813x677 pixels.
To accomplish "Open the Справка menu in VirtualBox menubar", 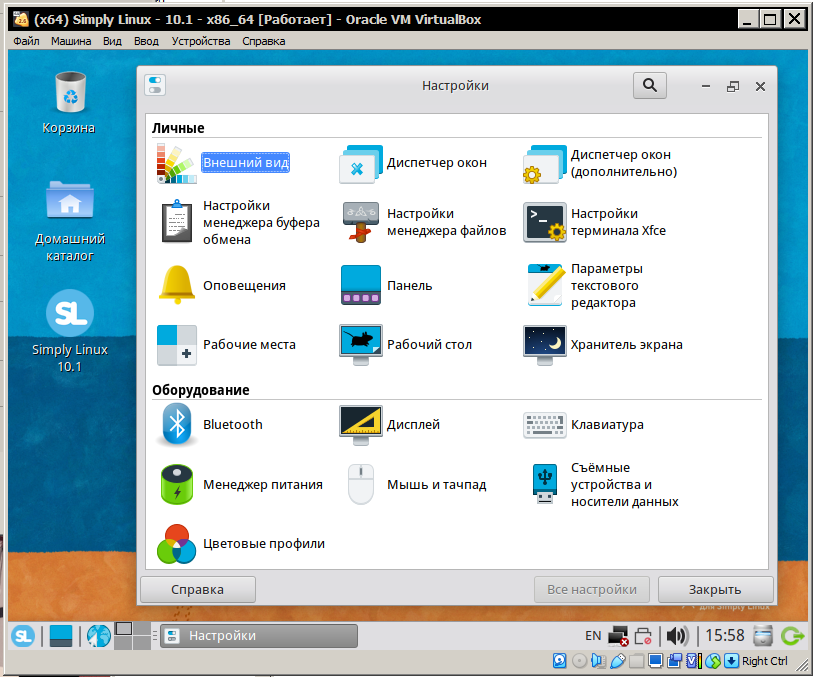I will coord(263,41).
